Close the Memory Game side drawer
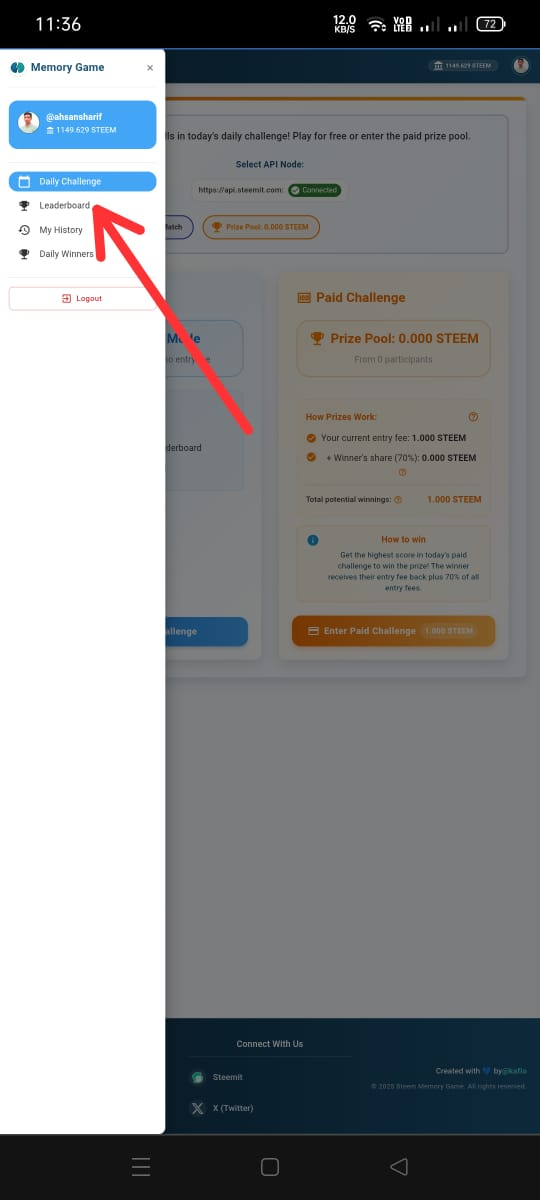 [x=150, y=68]
